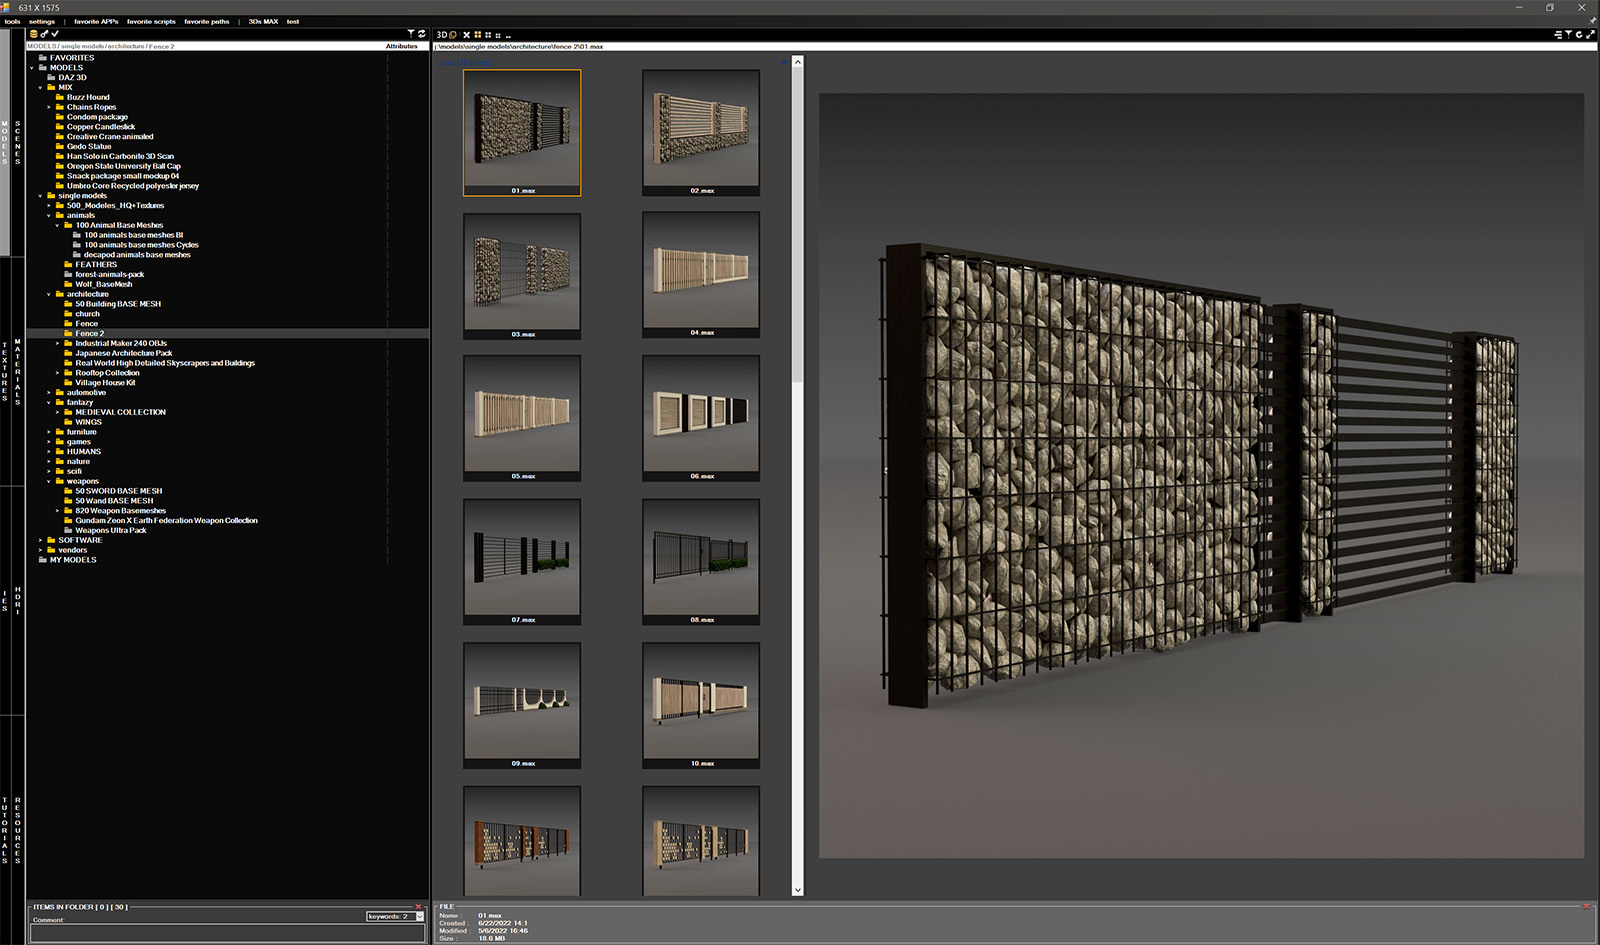Image resolution: width=1600 pixels, height=945 pixels.
Task: Pin the panel with the pushpin icon
Action: click(1592, 21)
